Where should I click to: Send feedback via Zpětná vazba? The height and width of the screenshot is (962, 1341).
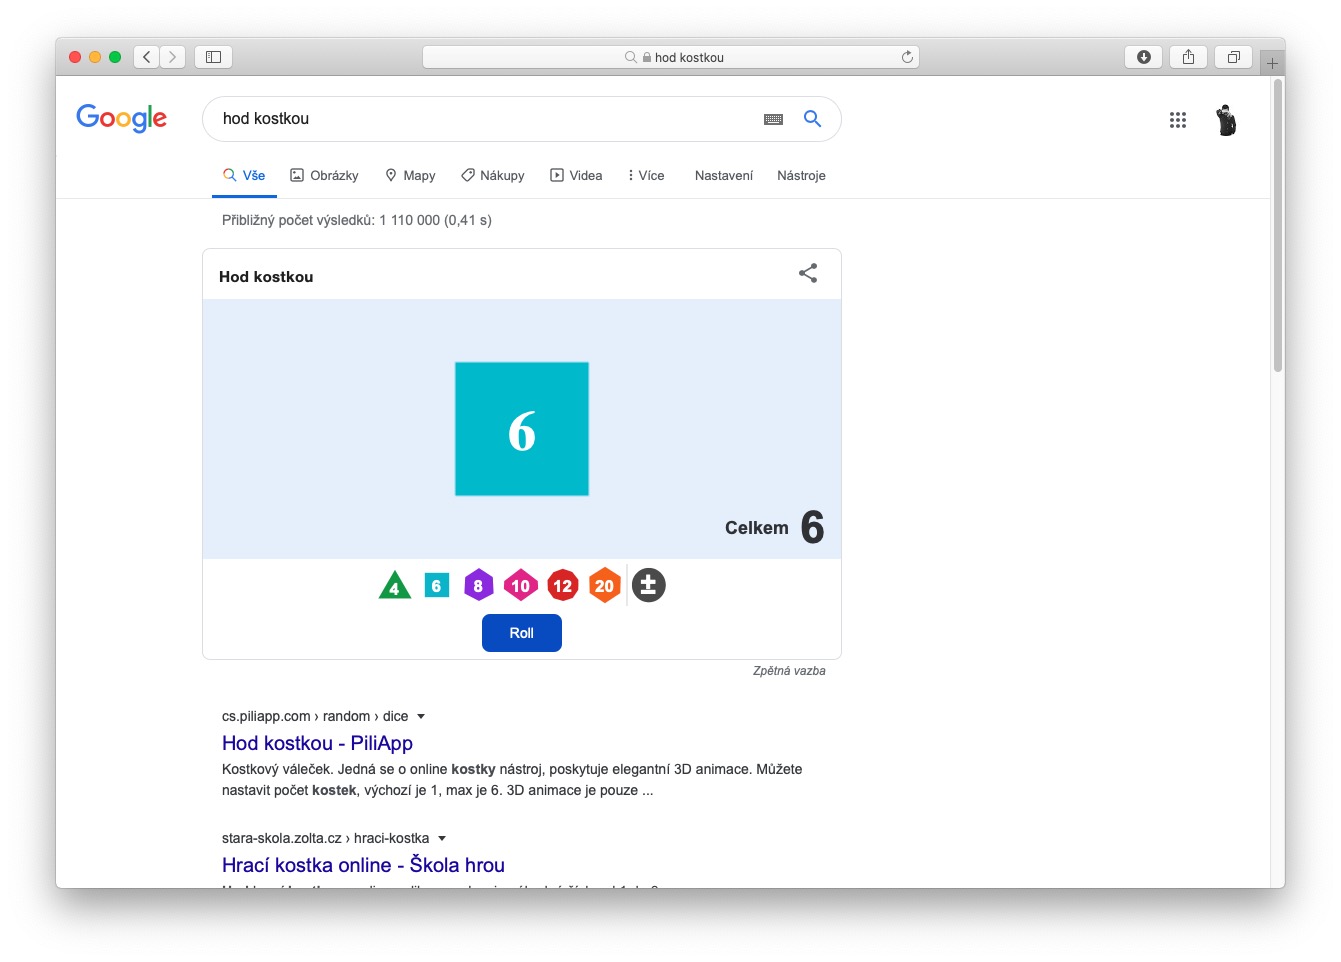click(x=789, y=671)
